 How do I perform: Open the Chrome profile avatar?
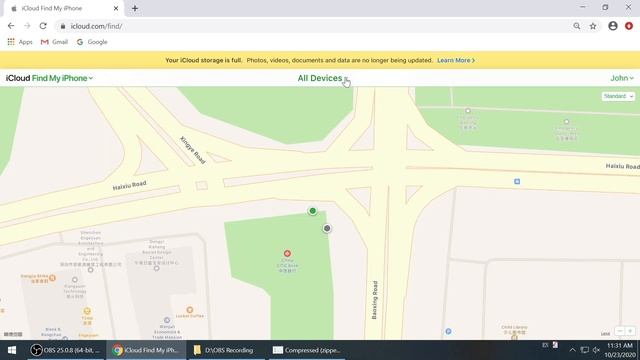[613, 26]
